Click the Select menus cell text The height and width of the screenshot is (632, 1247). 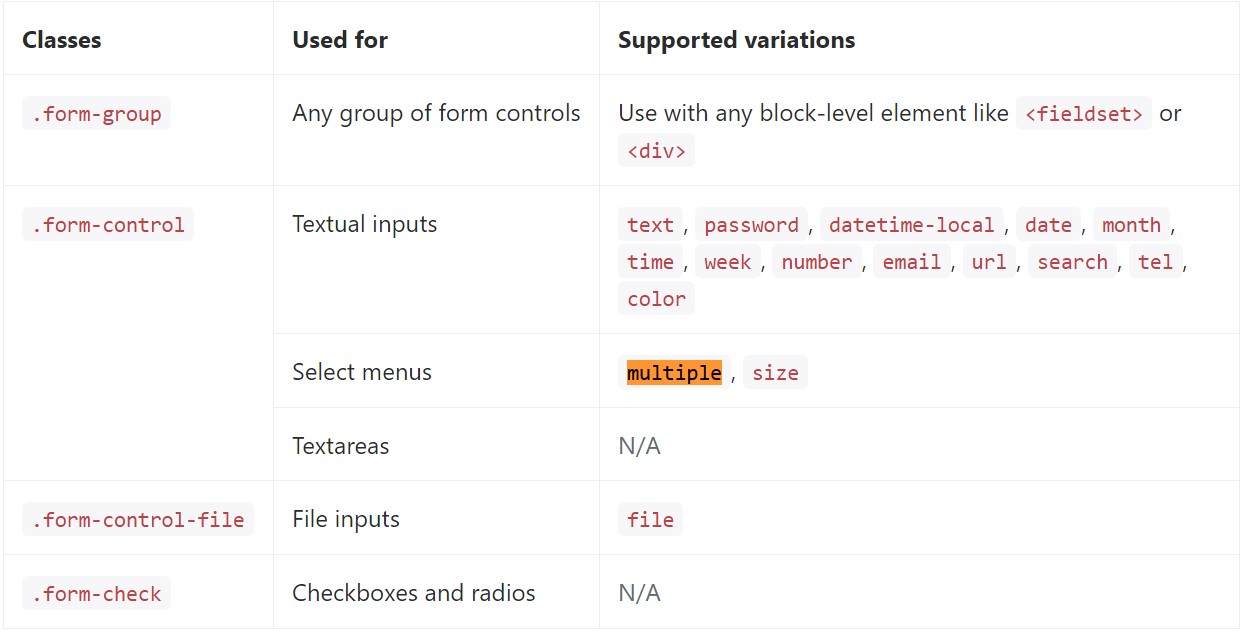(362, 372)
